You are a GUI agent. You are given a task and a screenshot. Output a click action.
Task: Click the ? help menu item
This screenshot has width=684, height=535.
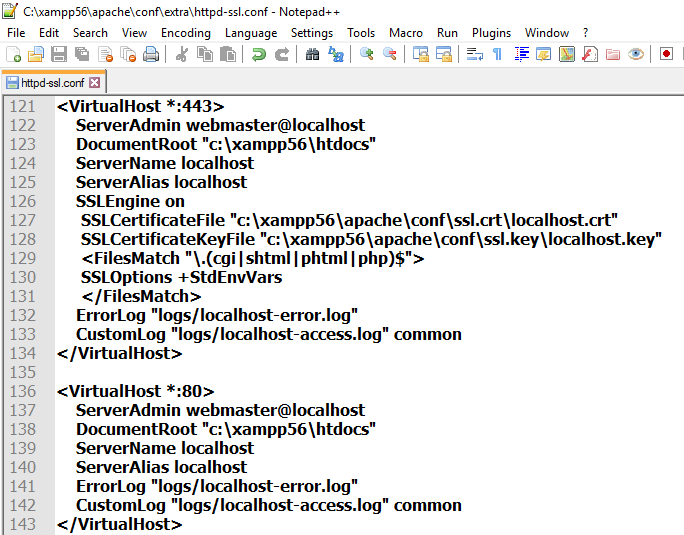[x=586, y=33]
